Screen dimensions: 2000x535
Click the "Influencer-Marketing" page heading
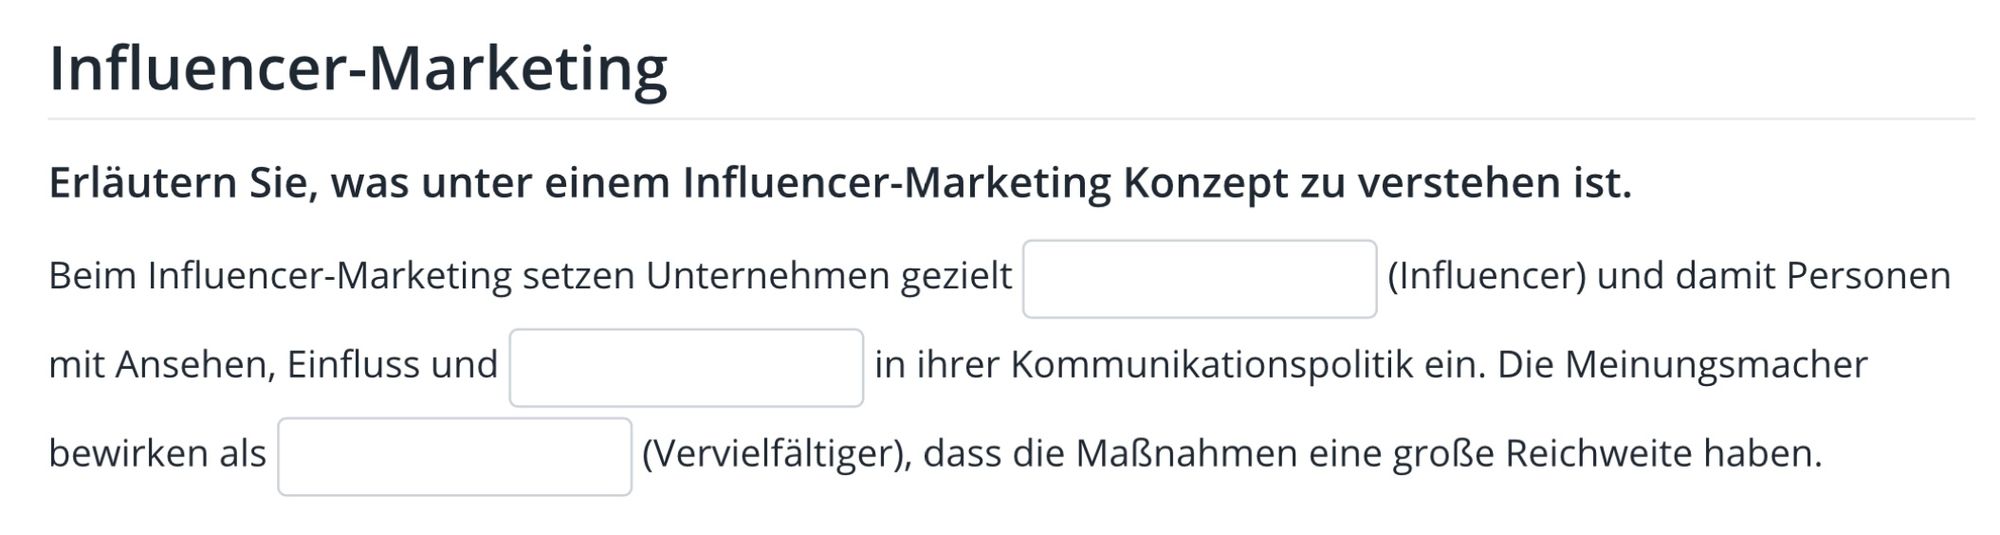[358, 68]
